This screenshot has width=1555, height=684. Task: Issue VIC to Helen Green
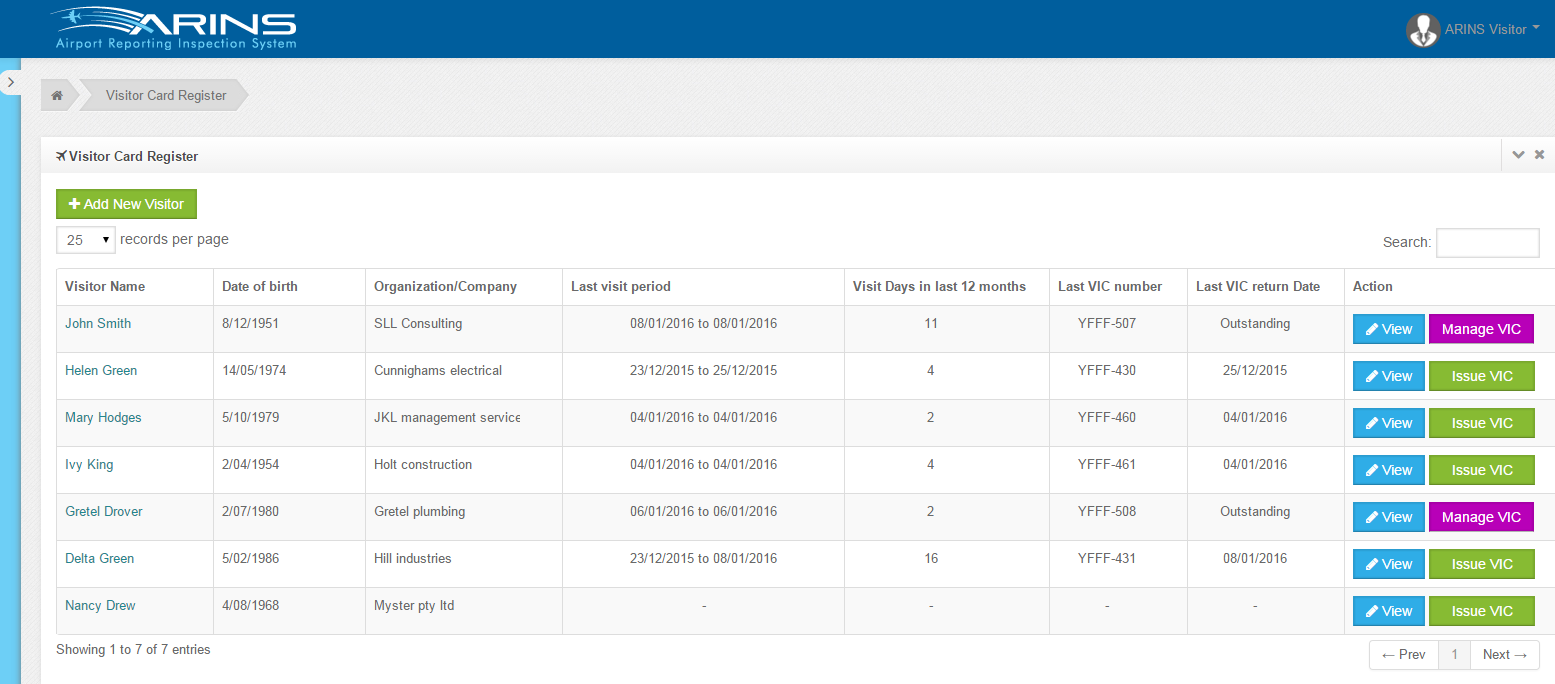(x=1481, y=377)
